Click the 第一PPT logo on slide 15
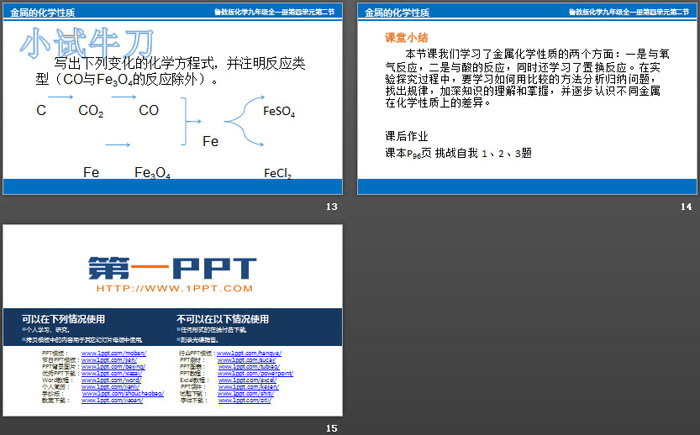This screenshot has width=700, height=435. pos(173,267)
